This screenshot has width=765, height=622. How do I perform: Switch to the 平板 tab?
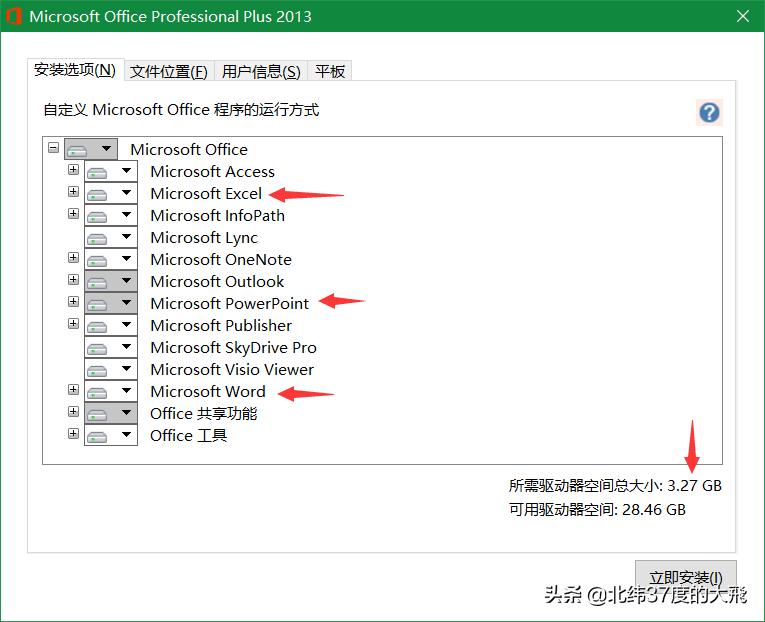[330, 71]
